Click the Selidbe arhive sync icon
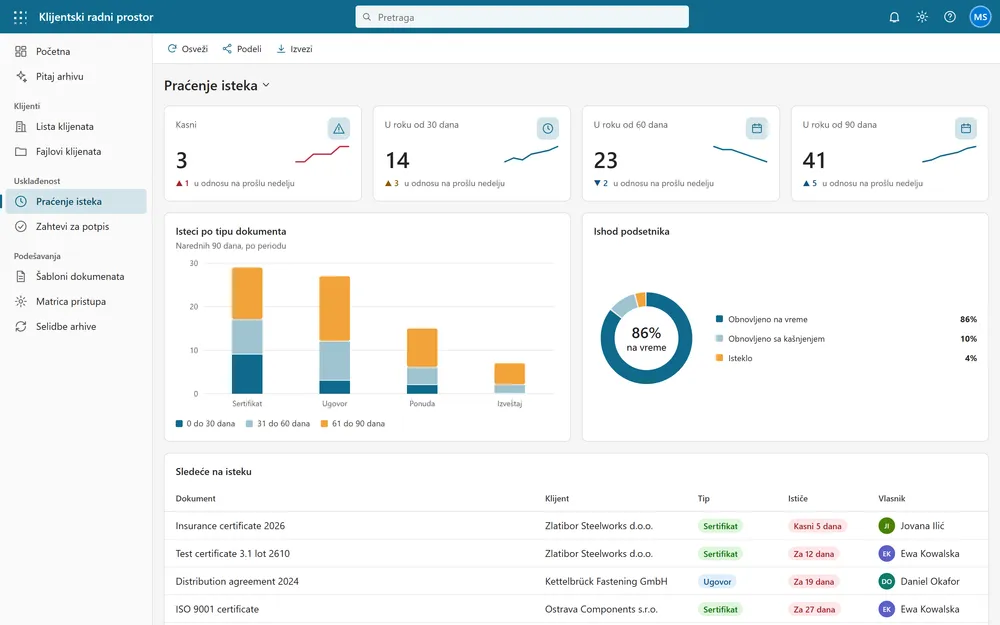1000x625 pixels. click(21, 327)
